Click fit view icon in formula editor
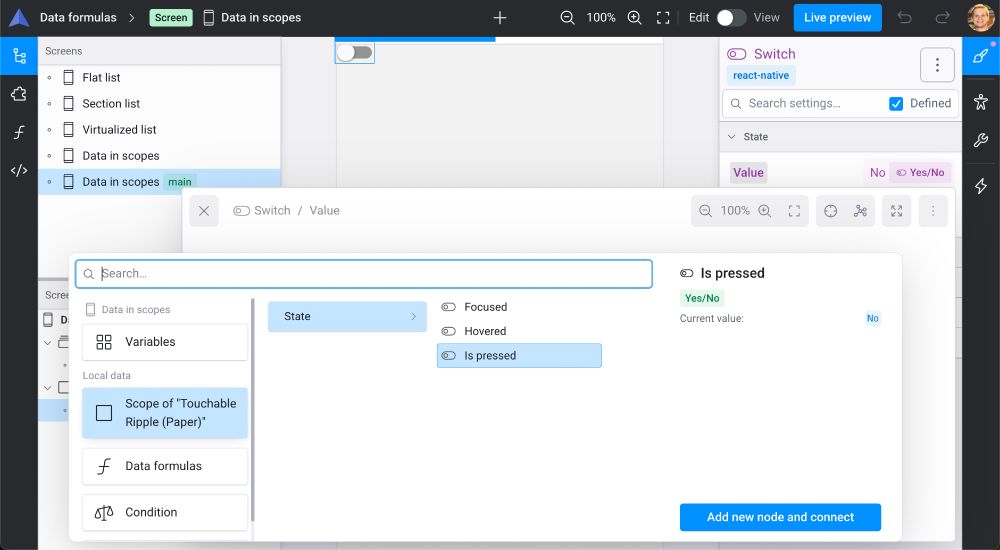 (794, 211)
